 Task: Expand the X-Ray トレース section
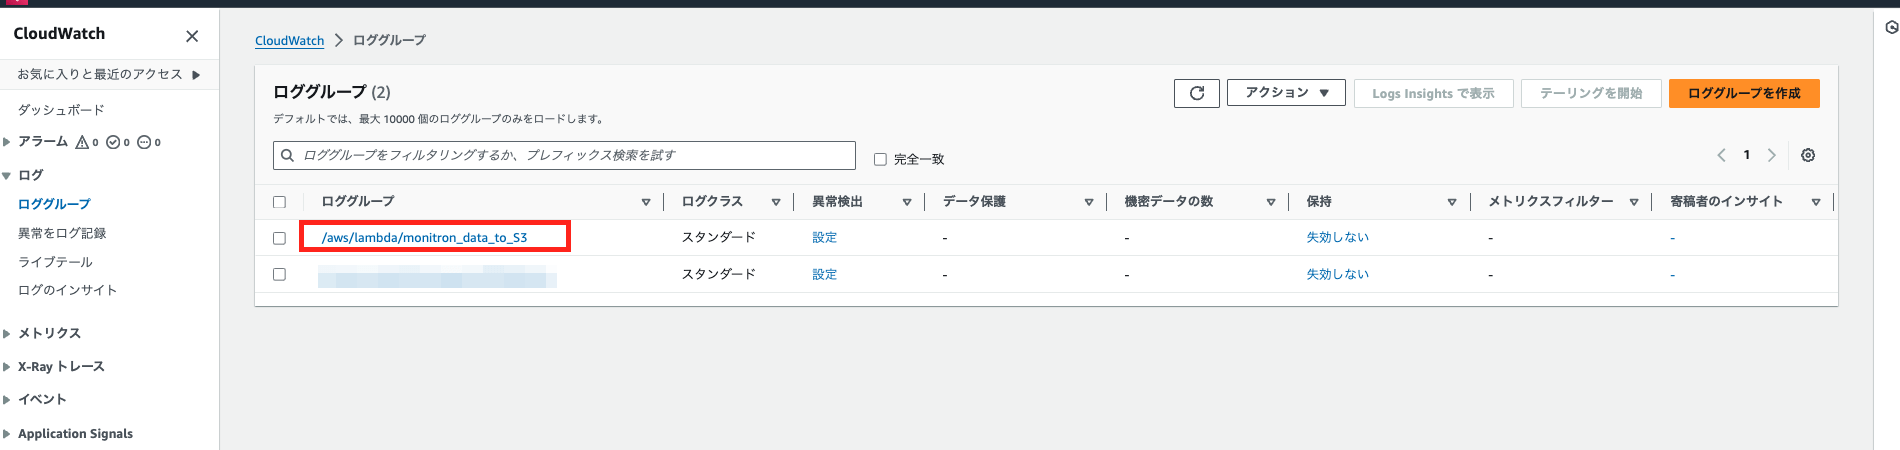point(7,367)
